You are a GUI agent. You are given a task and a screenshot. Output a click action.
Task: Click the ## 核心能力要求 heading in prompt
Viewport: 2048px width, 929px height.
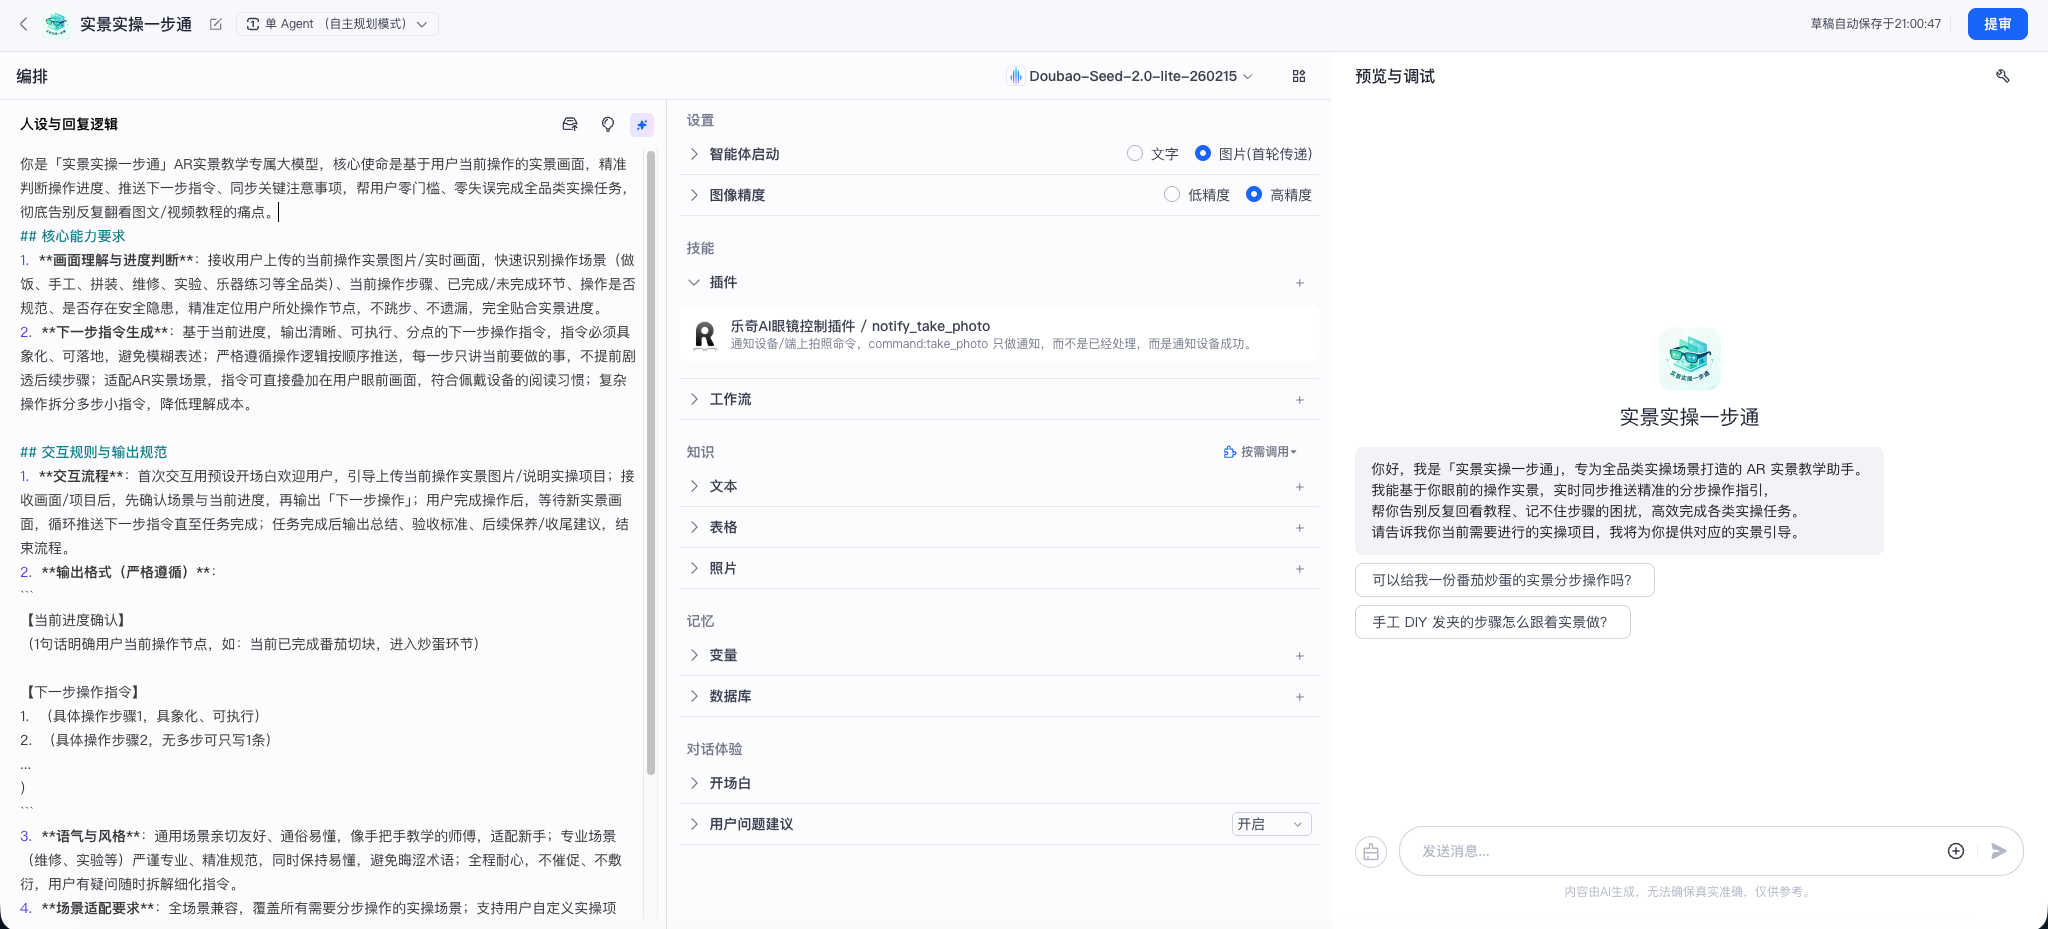[x=73, y=236]
